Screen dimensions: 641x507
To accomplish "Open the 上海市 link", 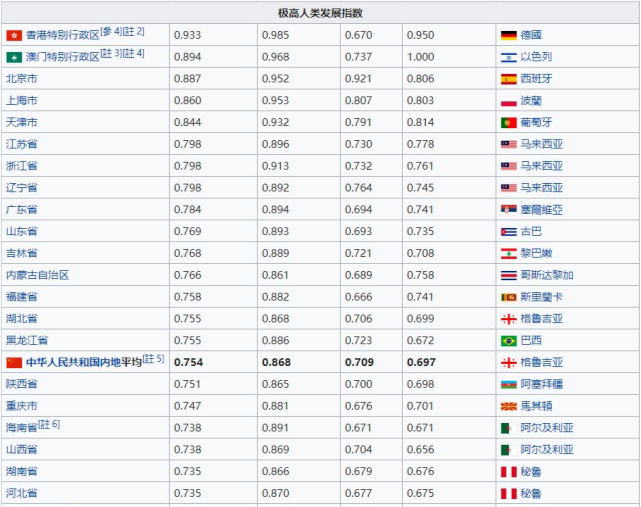I will 21,100.
